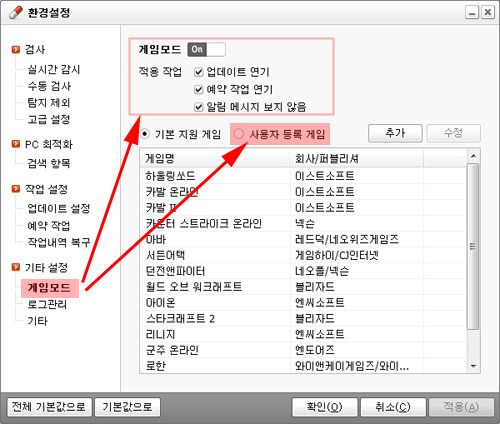The image size is (500, 424).
Task: Select the 군주 온라인 row
Action: [303, 350]
